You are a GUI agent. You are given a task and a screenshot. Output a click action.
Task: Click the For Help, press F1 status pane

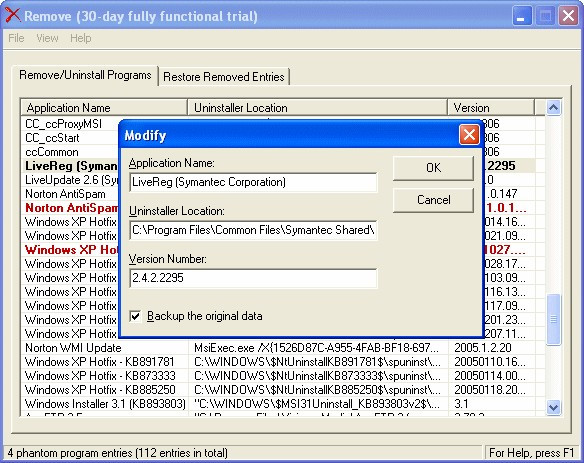tap(531, 453)
